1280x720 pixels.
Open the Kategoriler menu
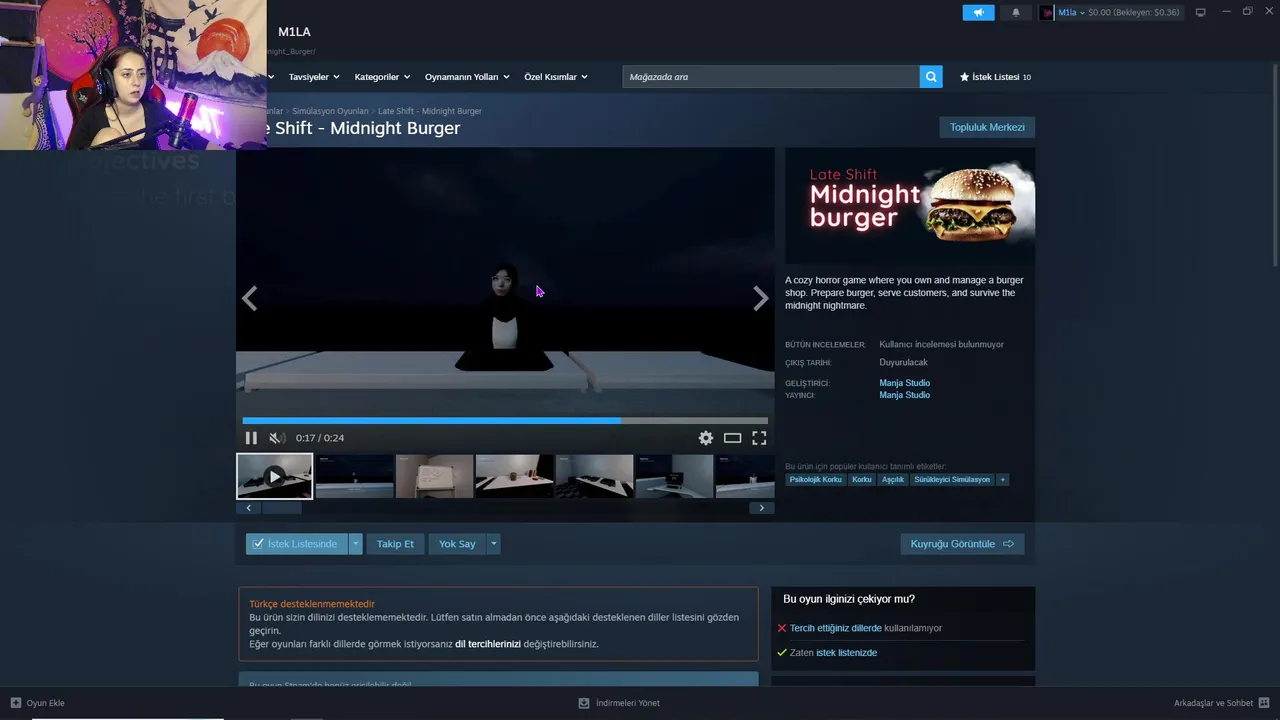coord(382,77)
